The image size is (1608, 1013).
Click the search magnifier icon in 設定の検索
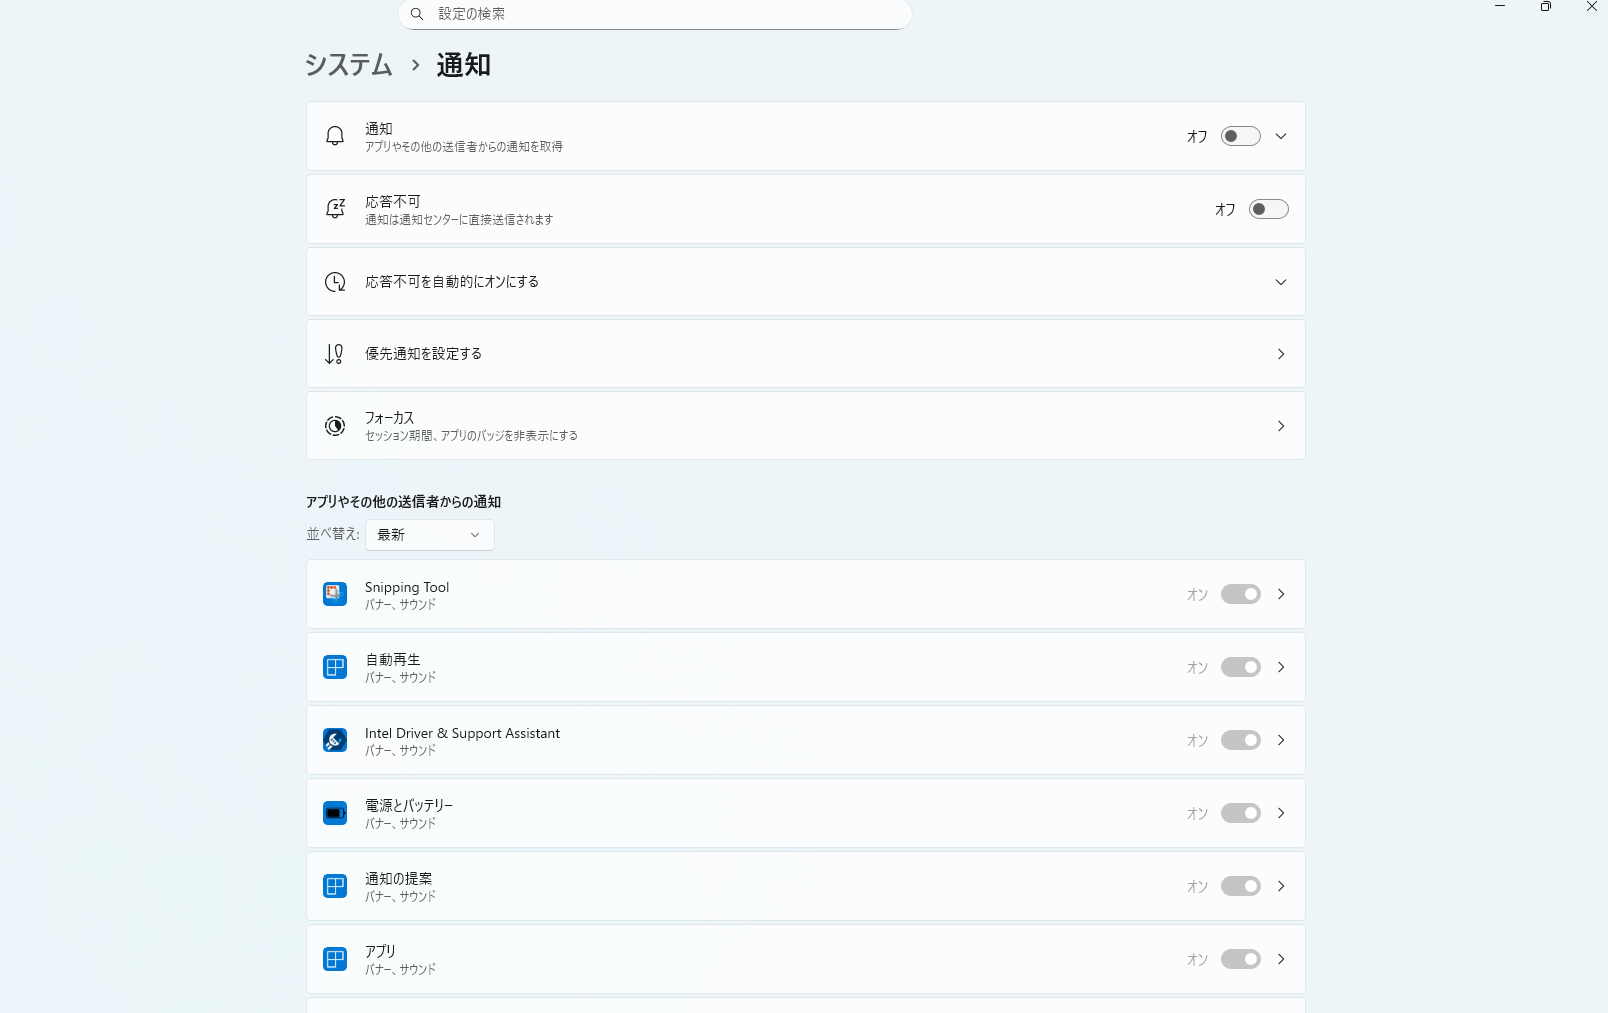[x=417, y=14]
